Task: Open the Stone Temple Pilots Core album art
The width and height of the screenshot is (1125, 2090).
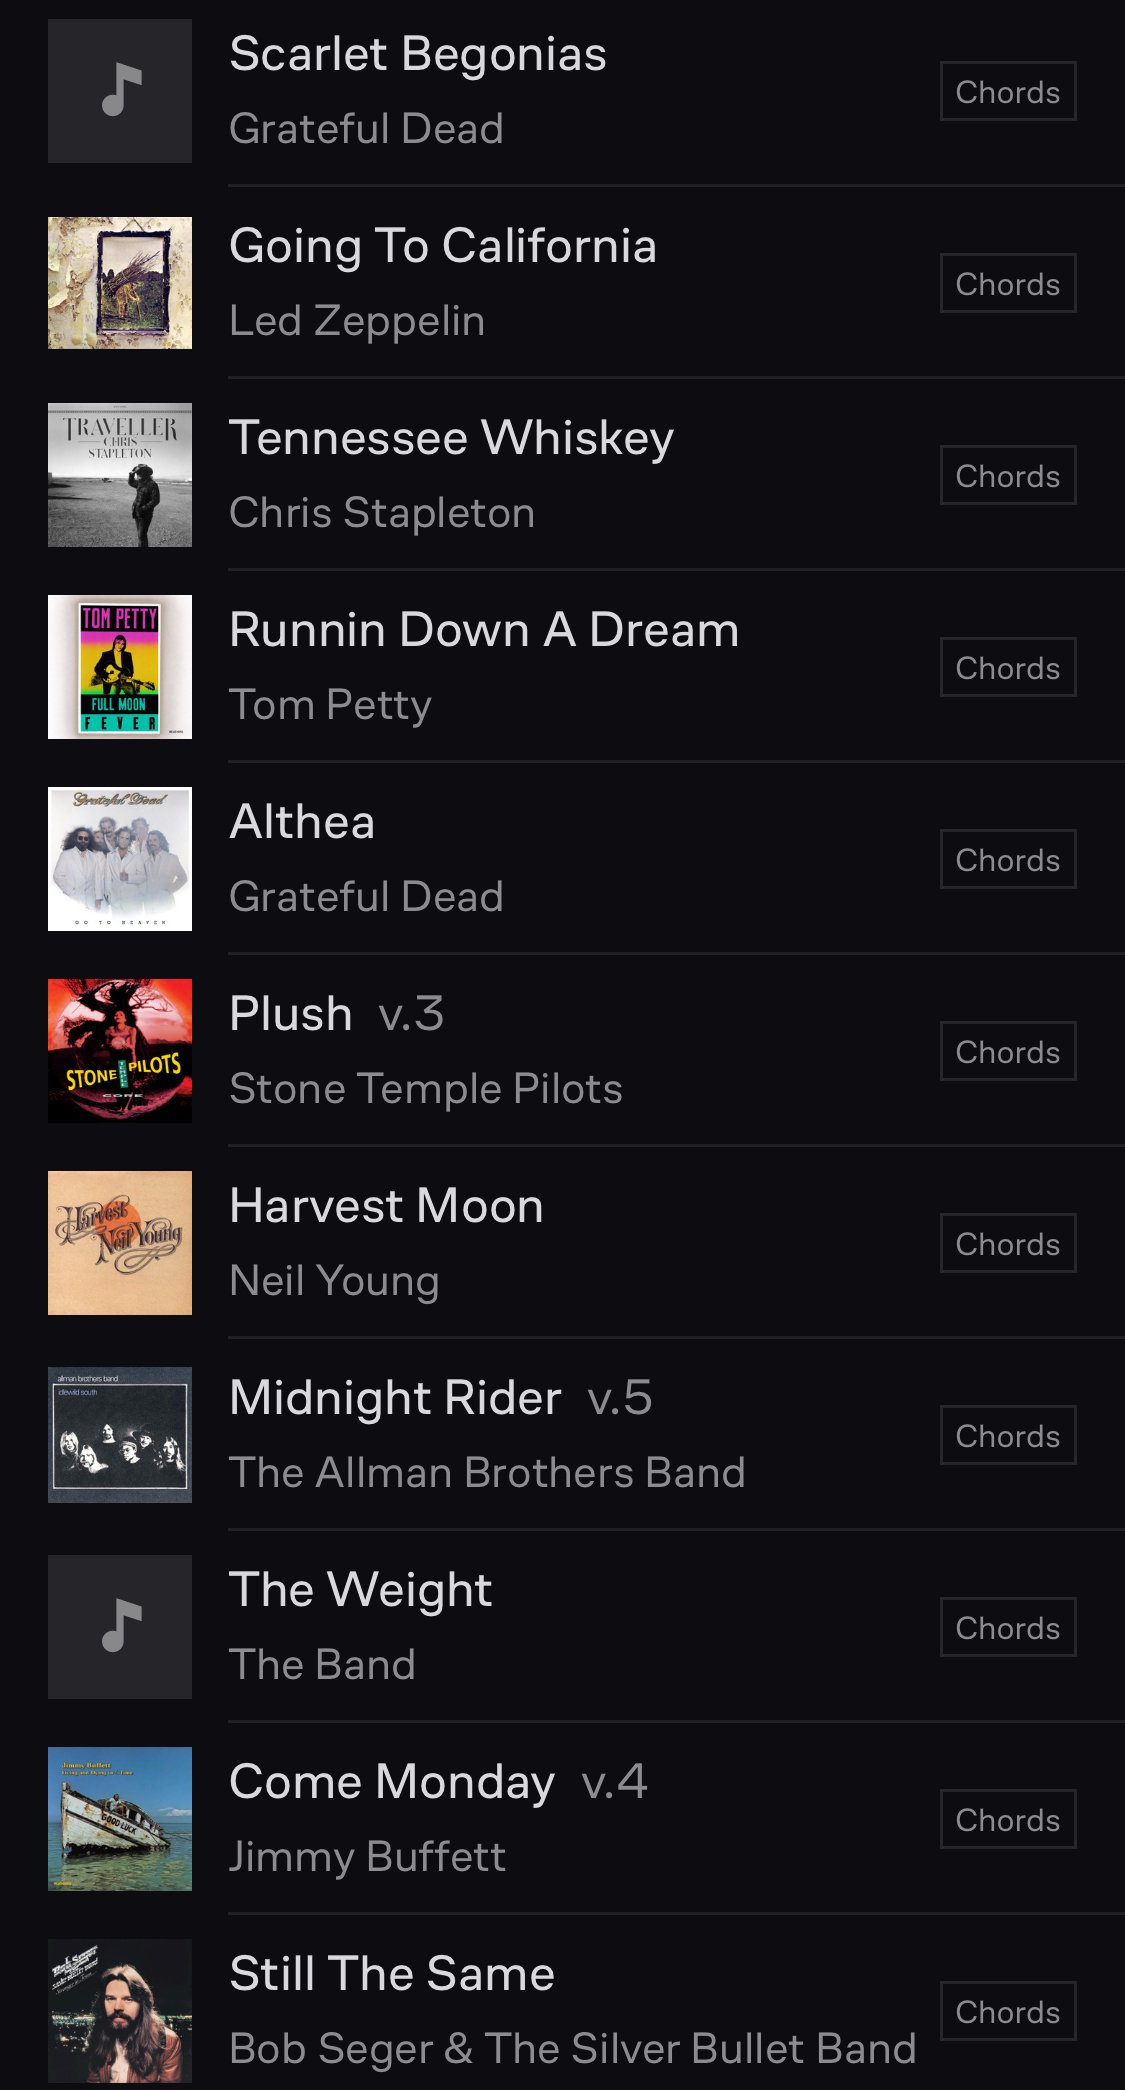Action: pyautogui.click(x=120, y=1051)
